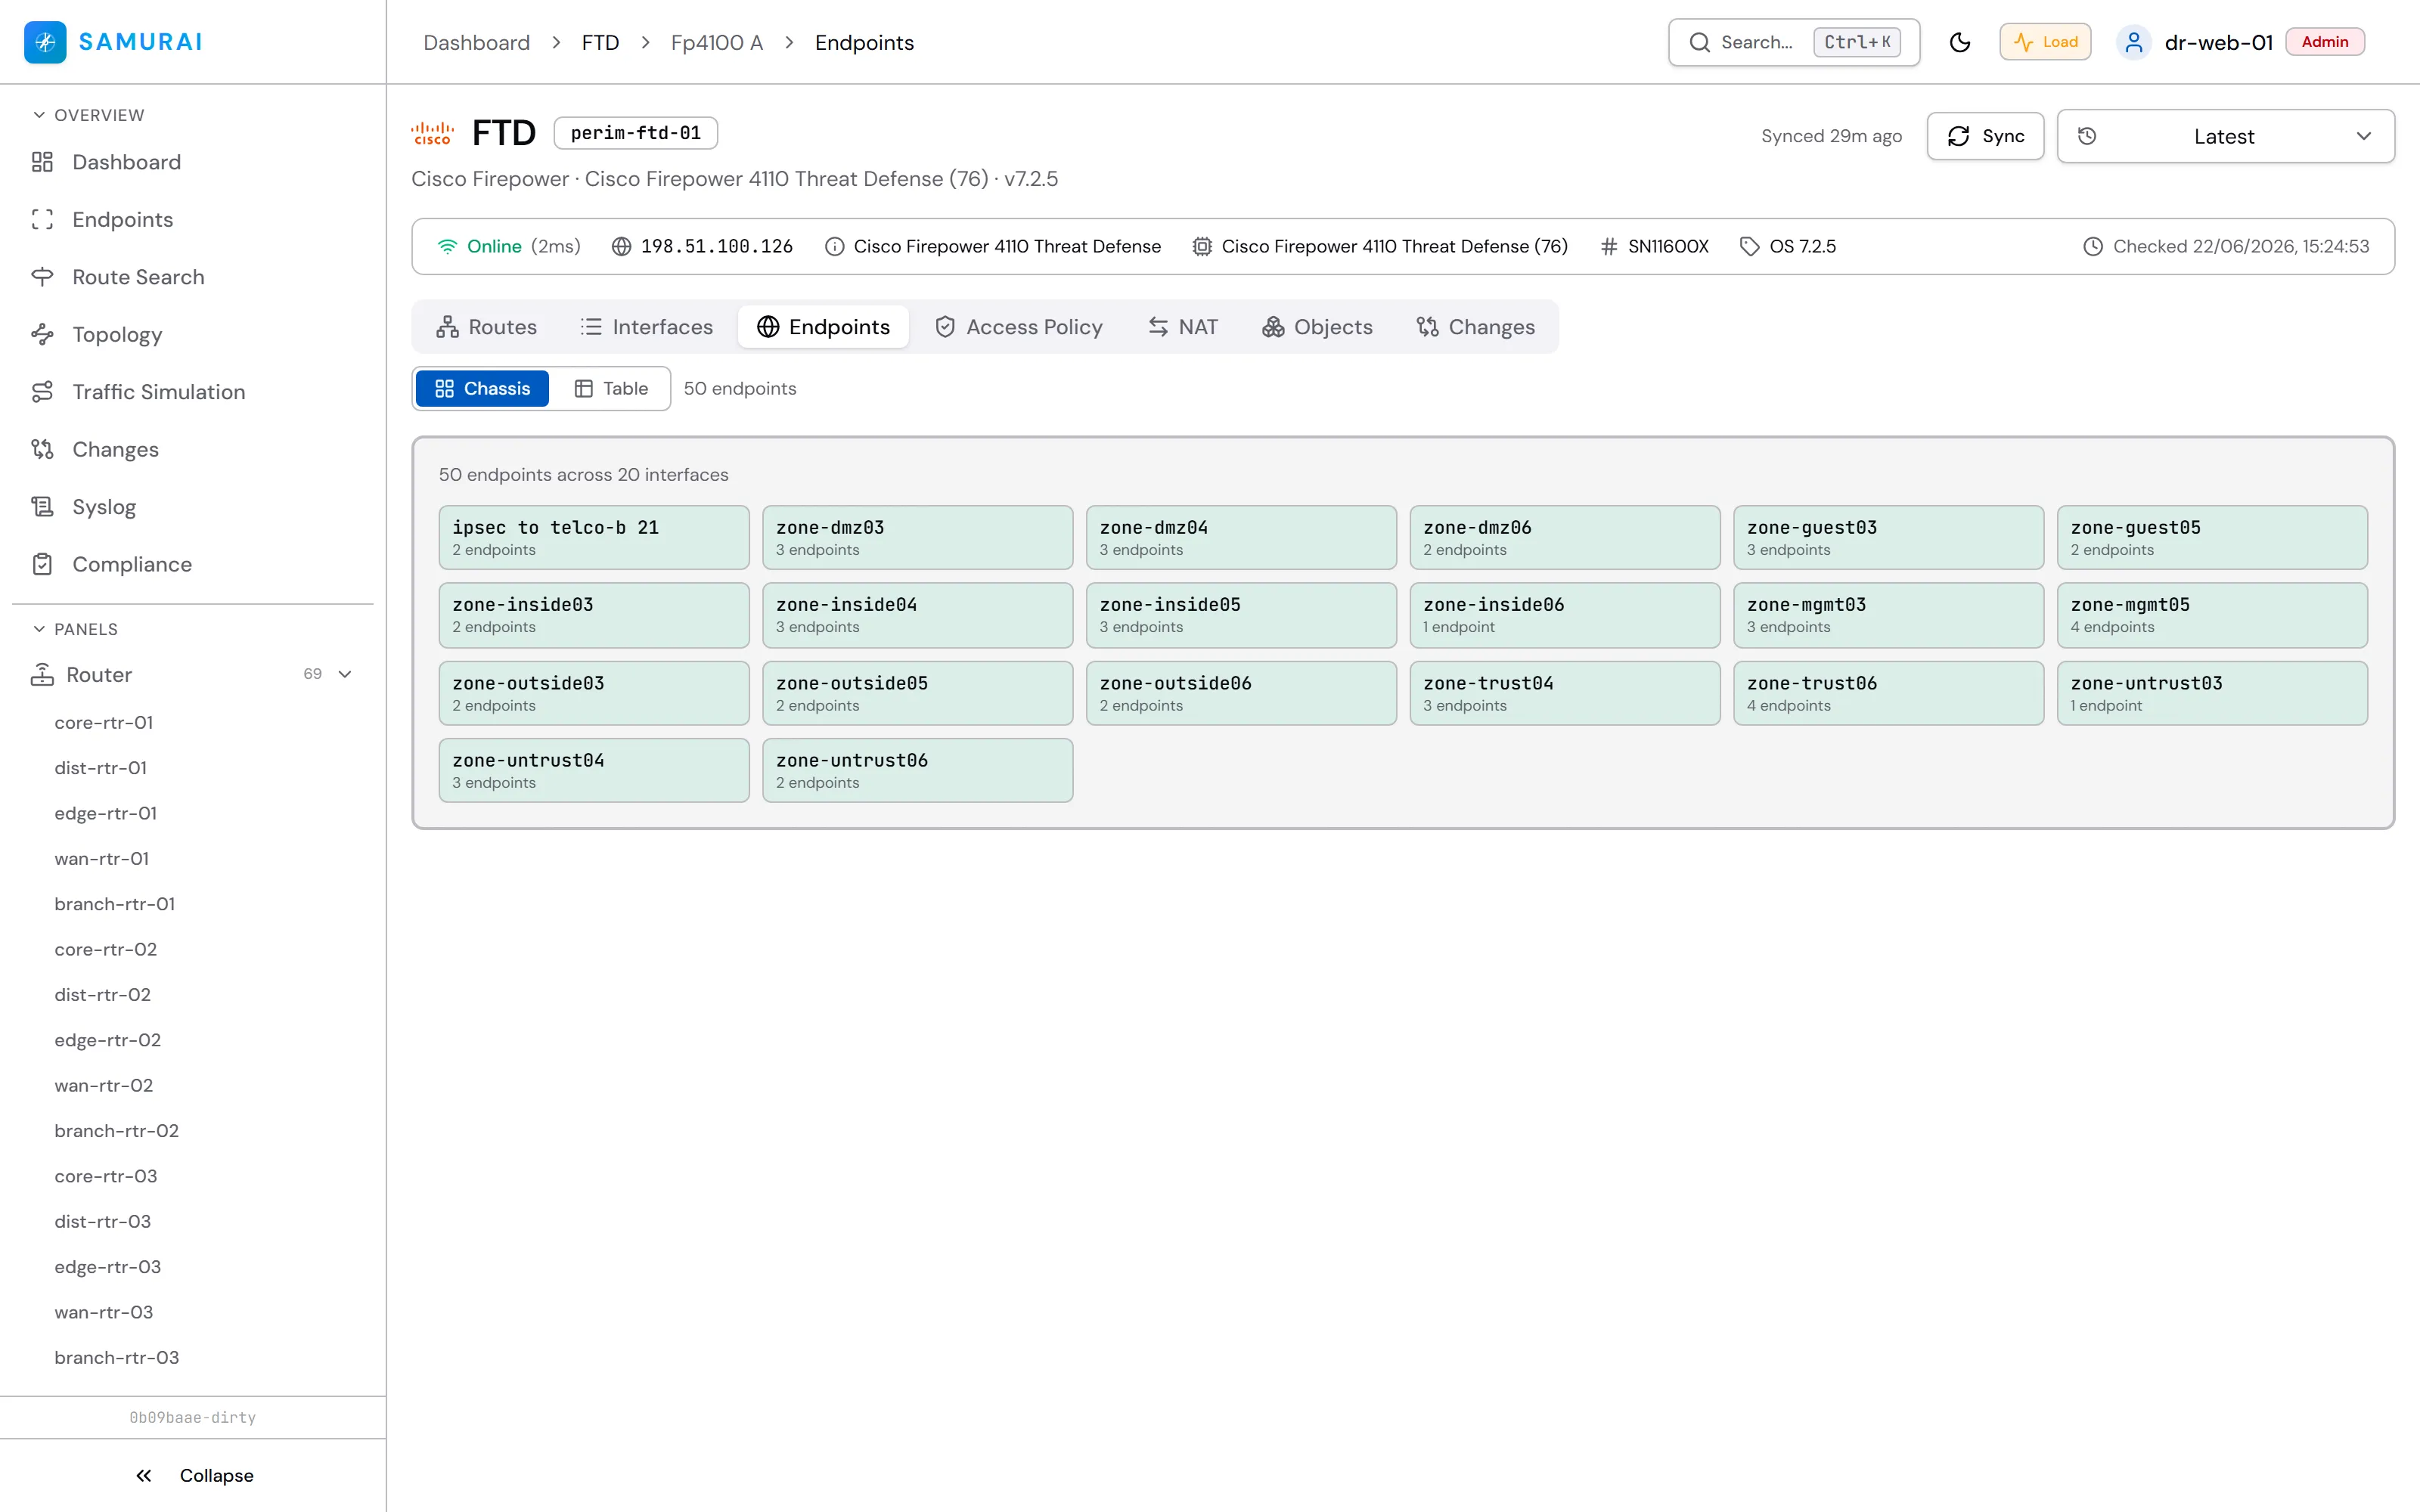This screenshot has height=1512, width=2420.
Task: Click the serial number hash icon
Action: [x=1609, y=246]
